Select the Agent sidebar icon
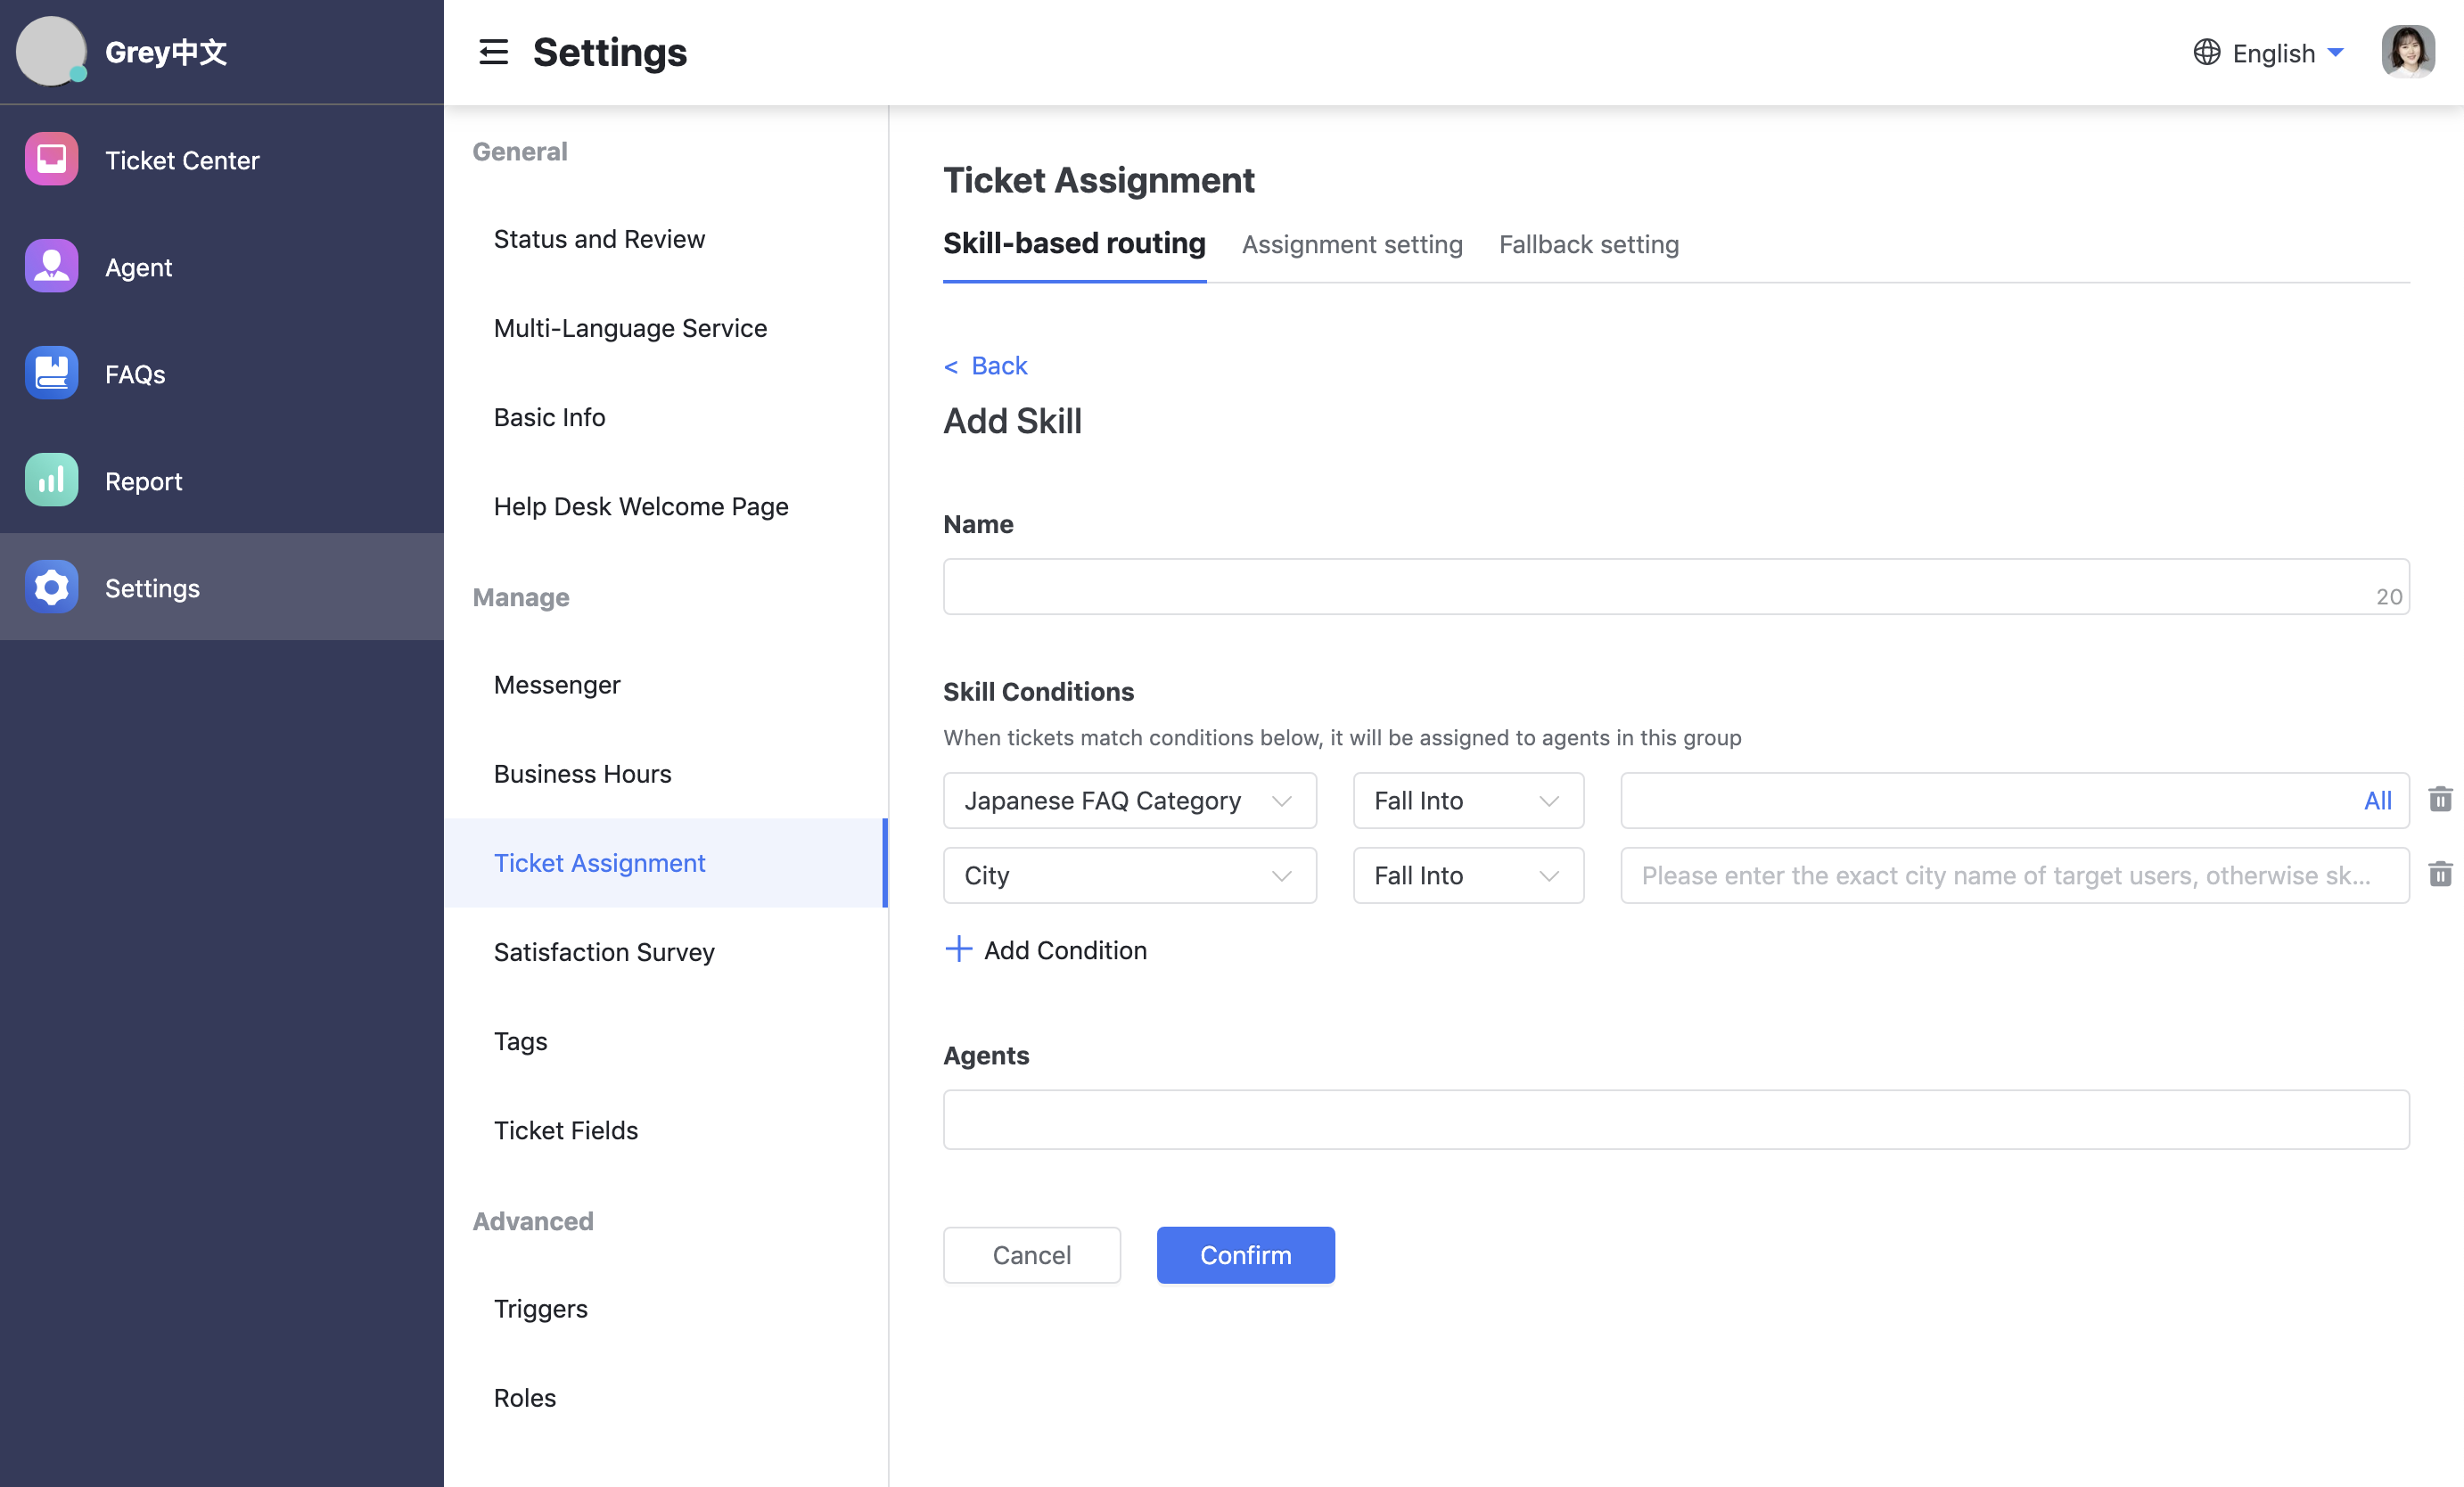The image size is (2464, 1487). 51,266
